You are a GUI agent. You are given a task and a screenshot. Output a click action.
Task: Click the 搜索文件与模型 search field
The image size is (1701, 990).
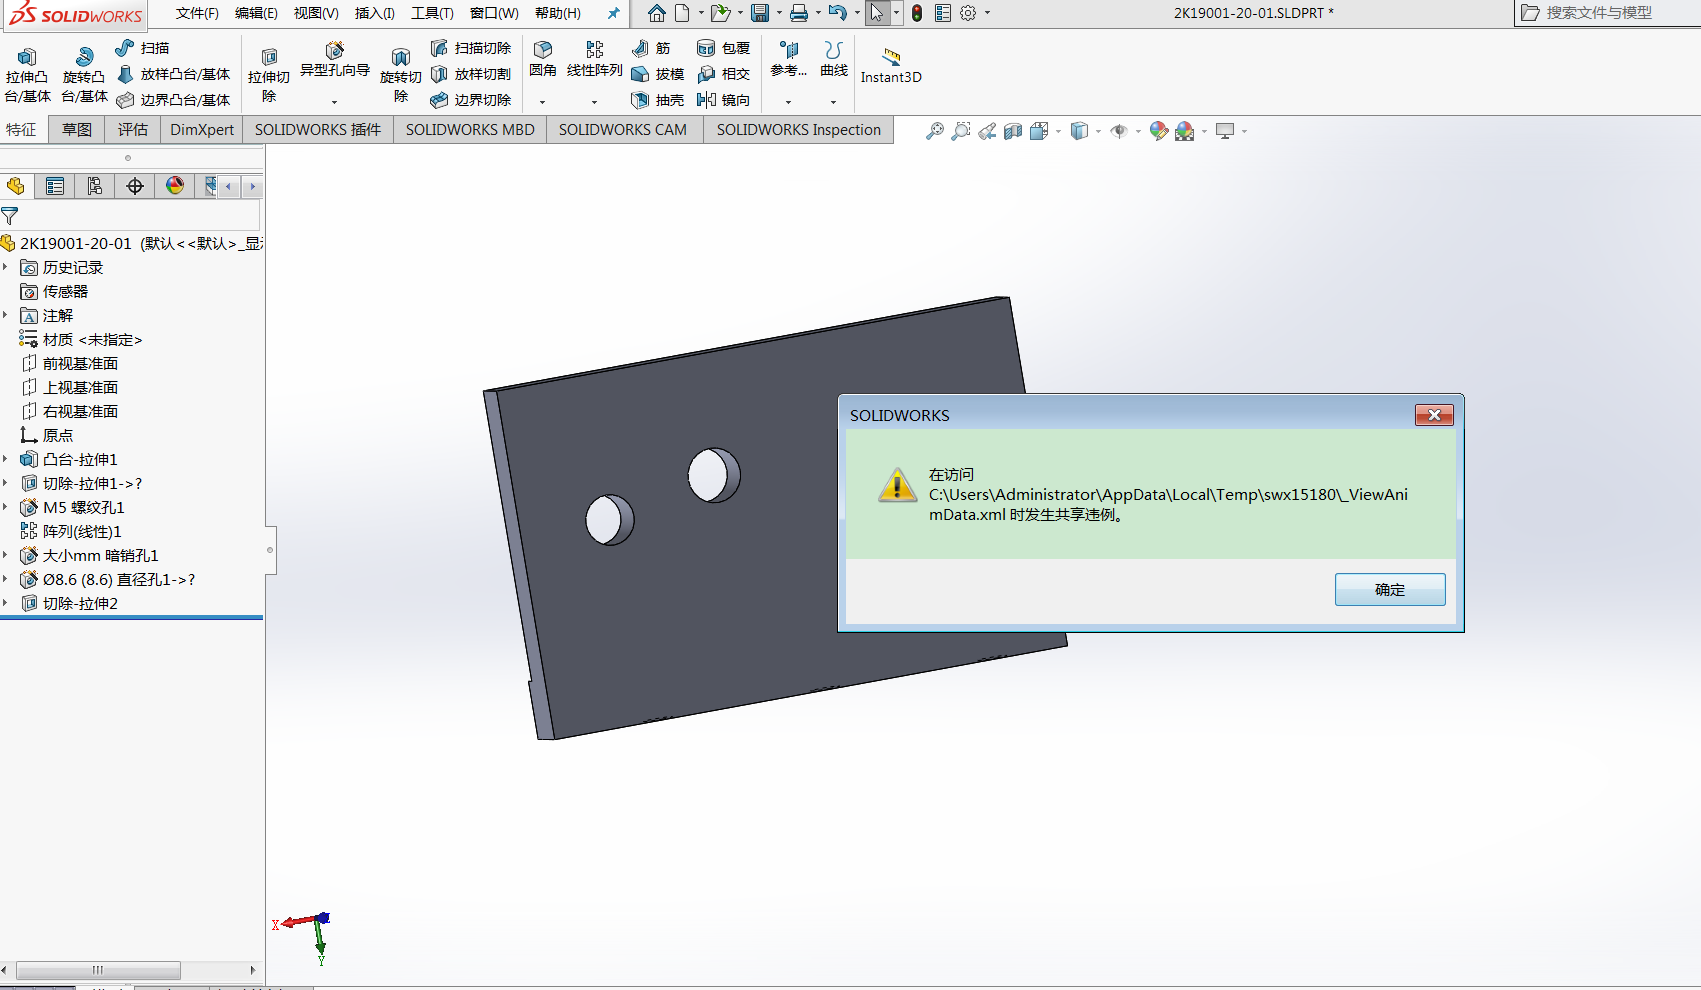[x=1608, y=13]
